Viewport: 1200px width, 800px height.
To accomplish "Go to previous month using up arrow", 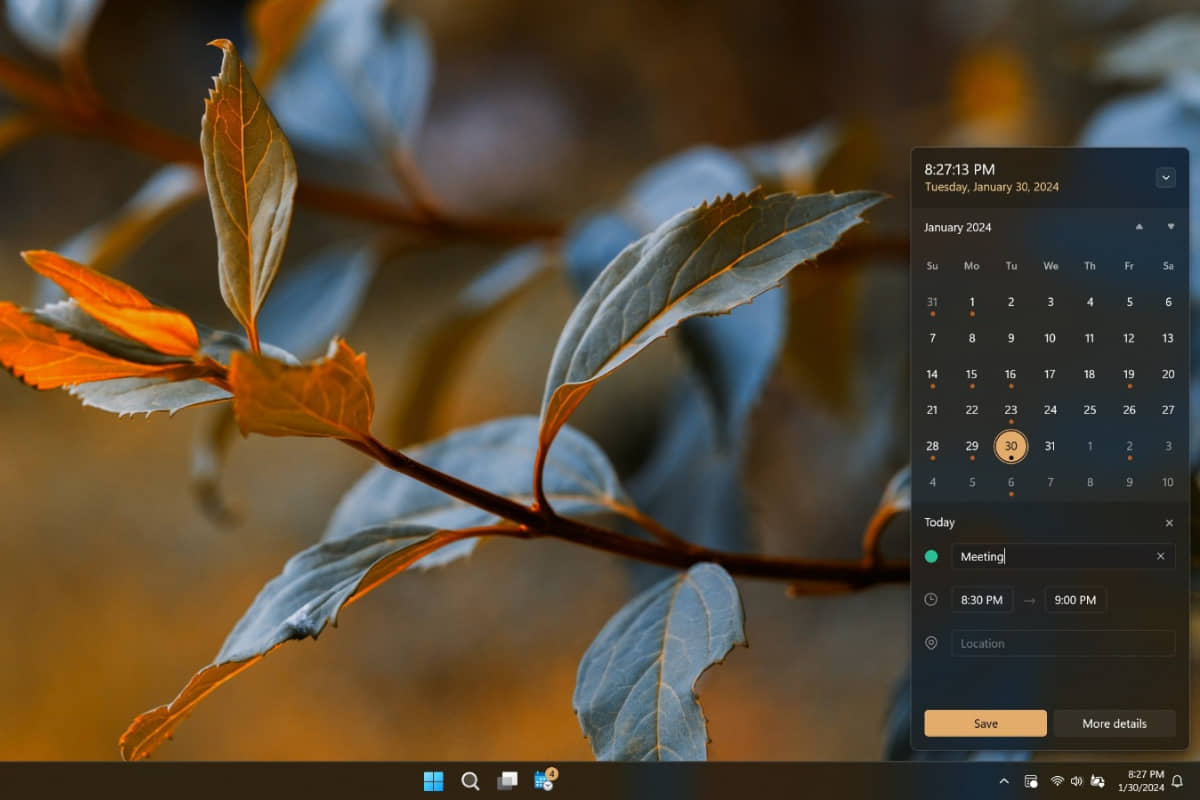I will (1139, 227).
